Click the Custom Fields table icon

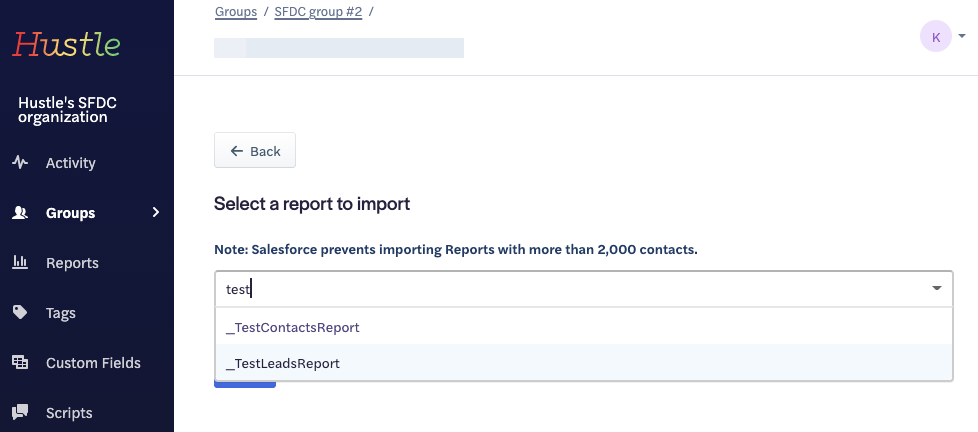pyautogui.click(x=20, y=362)
